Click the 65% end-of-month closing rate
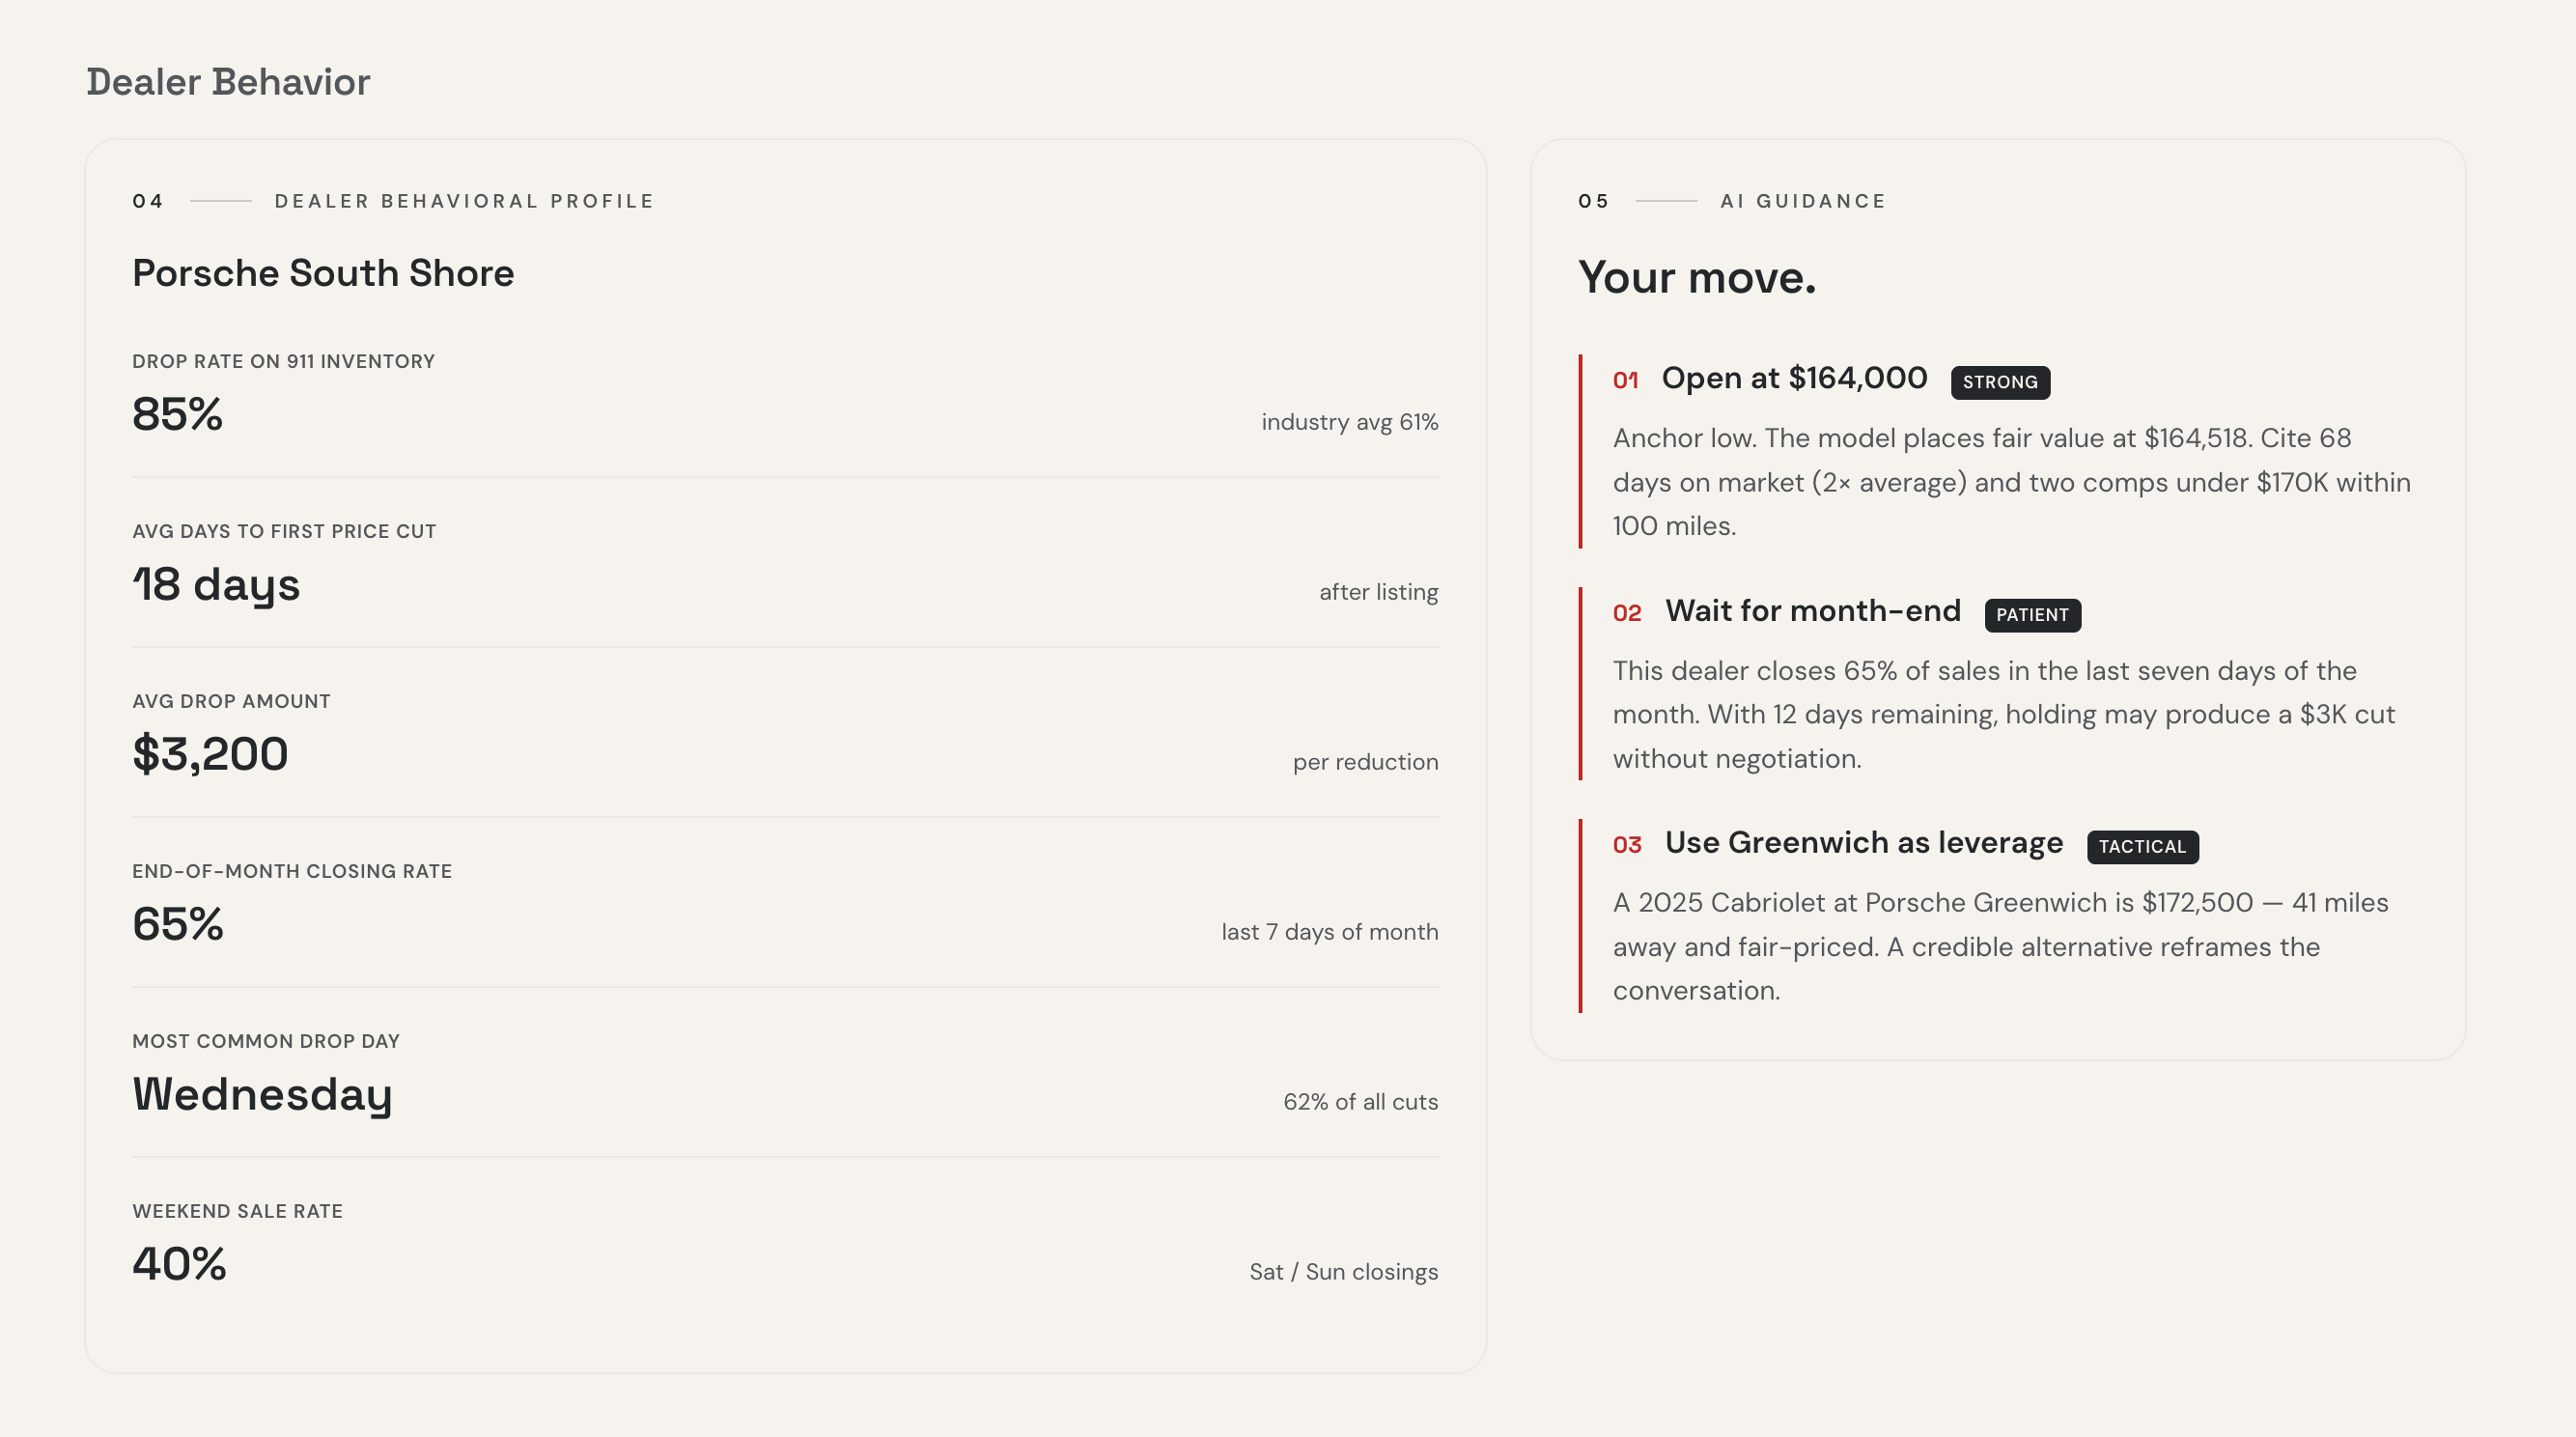Viewport: 2576px width, 1437px height. pos(177,923)
